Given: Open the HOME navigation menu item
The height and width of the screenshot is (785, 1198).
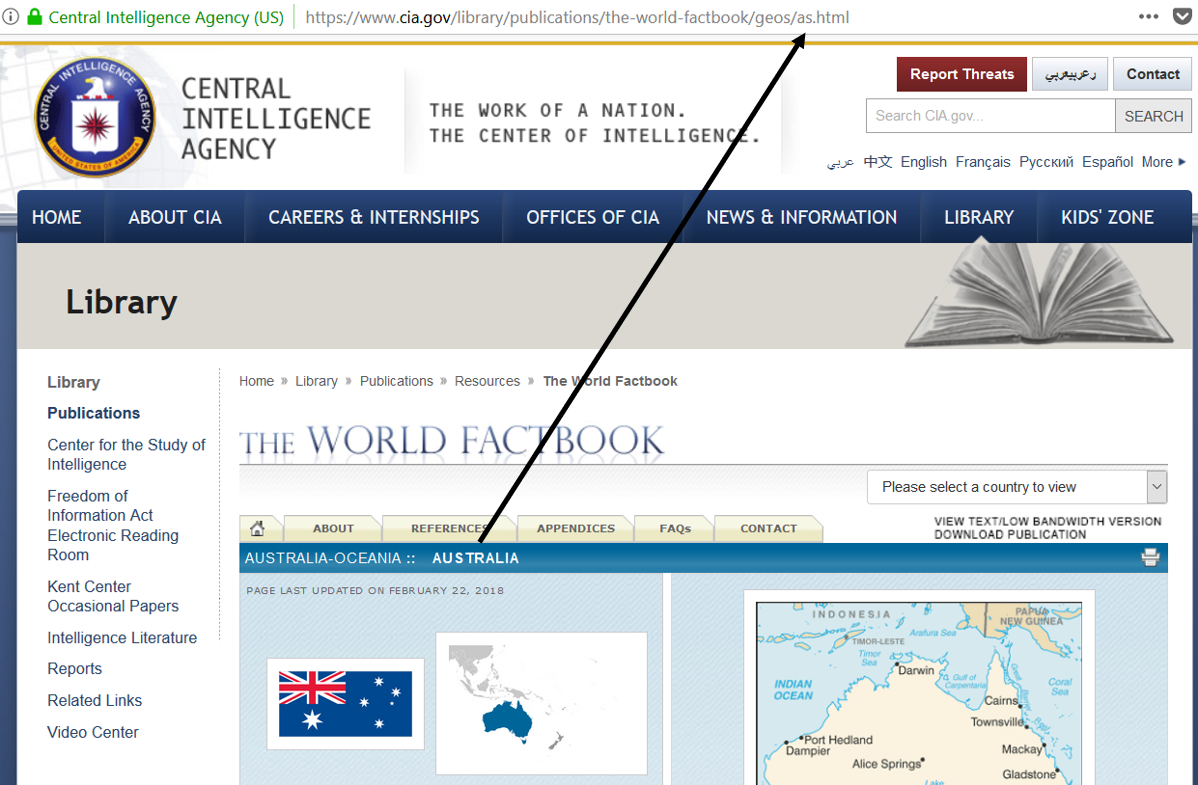Looking at the screenshot, I should [x=57, y=217].
